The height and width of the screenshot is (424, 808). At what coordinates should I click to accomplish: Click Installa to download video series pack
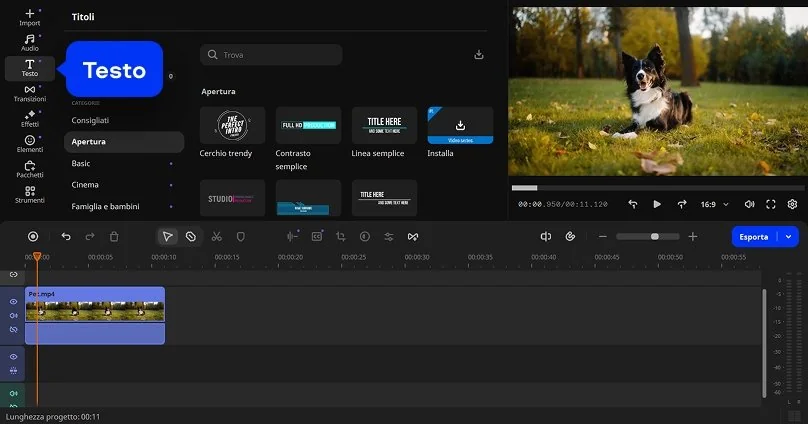pyautogui.click(x=460, y=126)
